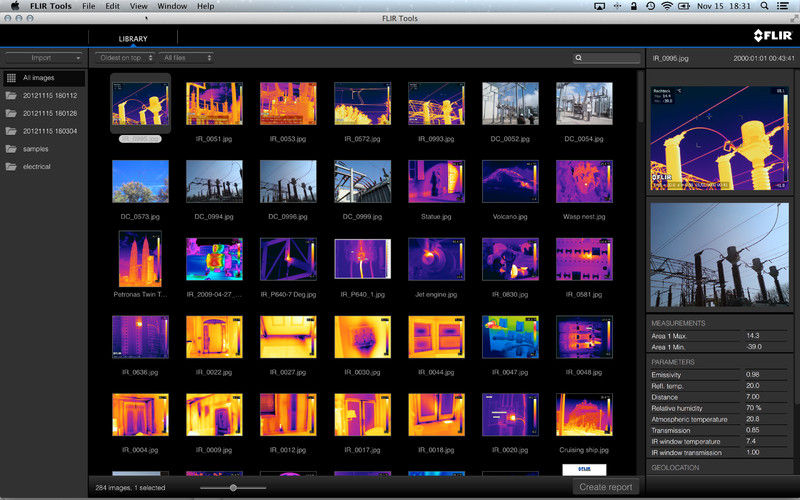Open the All files filter dropdown
Image resolution: width=800 pixels, height=500 pixels.
[186, 58]
